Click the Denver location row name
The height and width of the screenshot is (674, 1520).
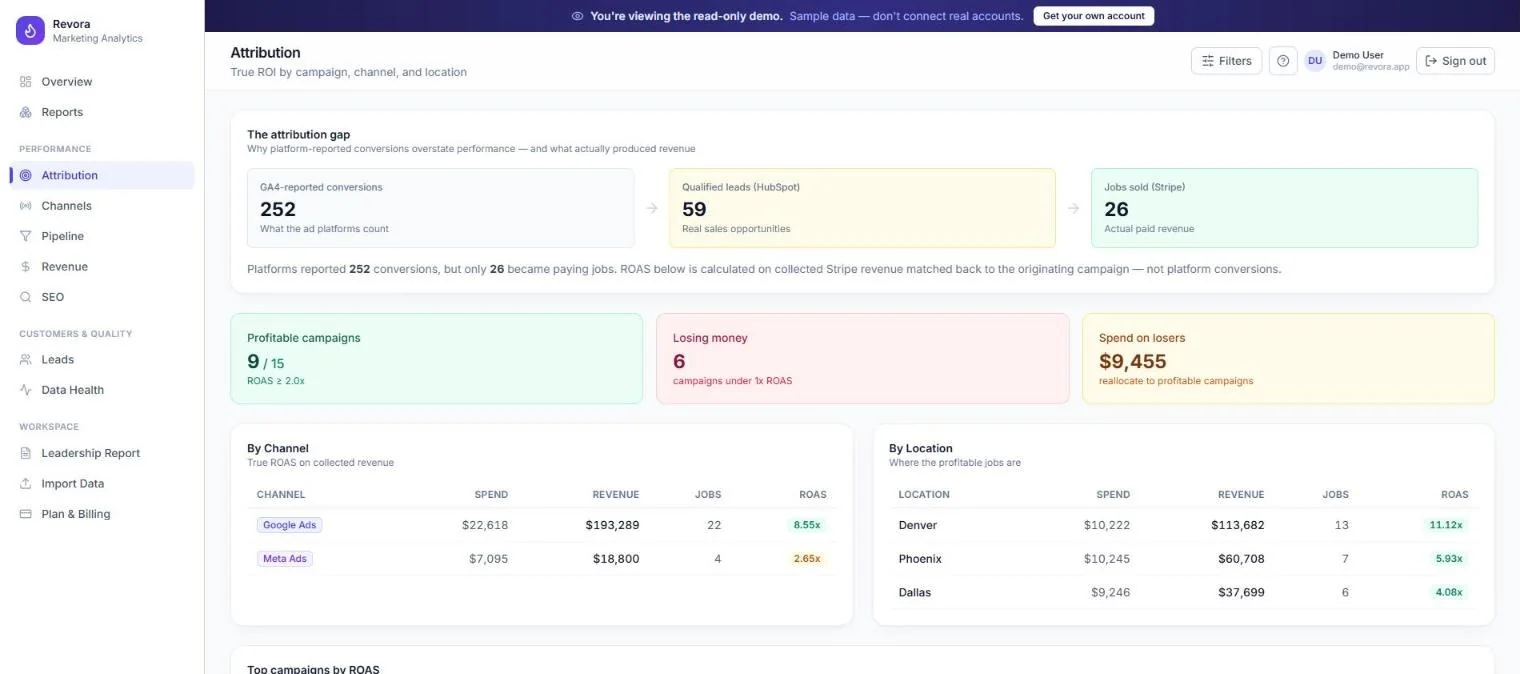click(x=917, y=525)
